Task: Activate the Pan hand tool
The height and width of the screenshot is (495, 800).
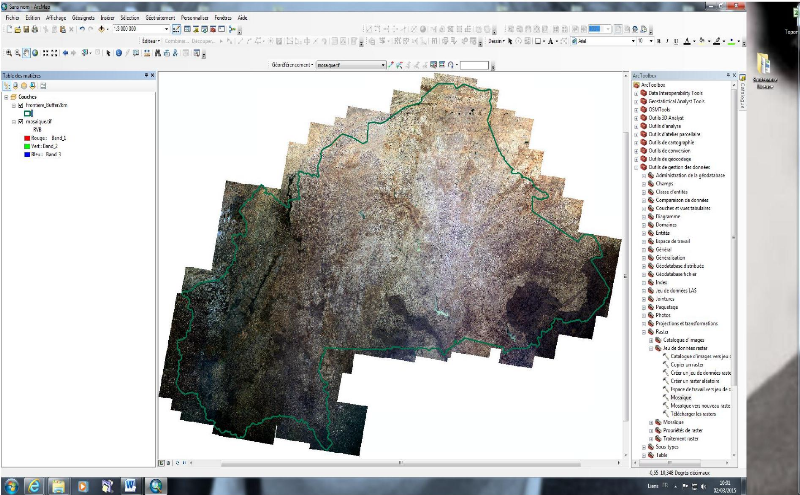Action: tap(27, 53)
